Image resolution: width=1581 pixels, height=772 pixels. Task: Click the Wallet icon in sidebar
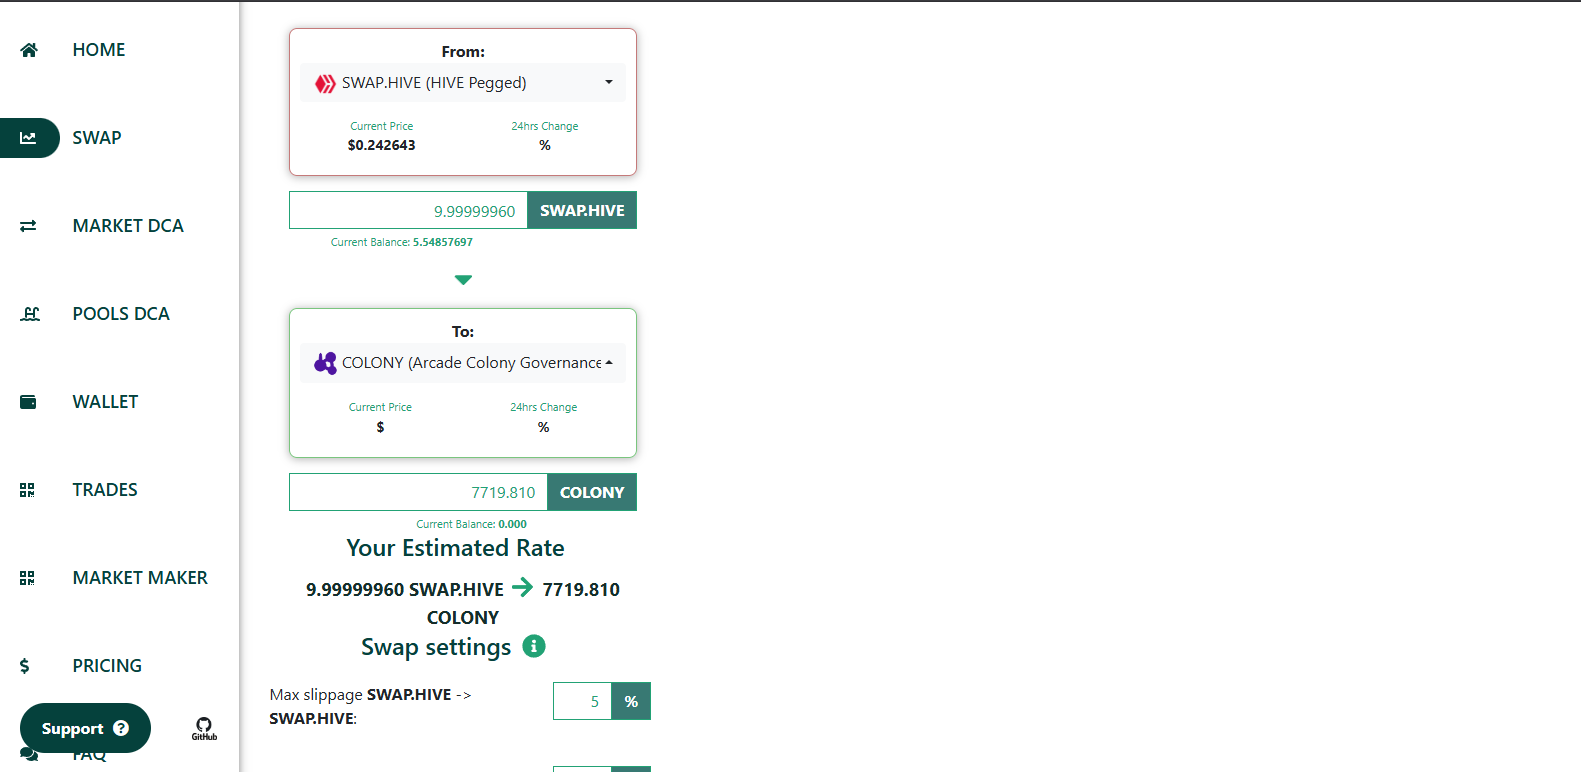(x=28, y=402)
